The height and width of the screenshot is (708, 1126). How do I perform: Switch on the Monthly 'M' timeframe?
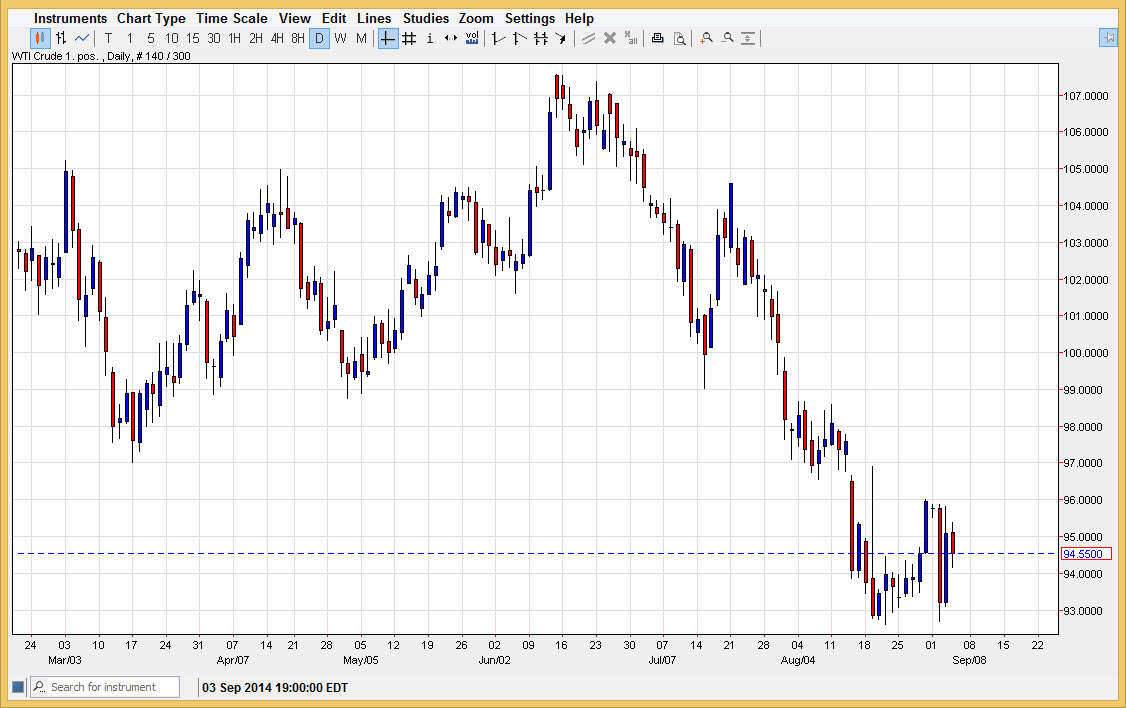[x=361, y=38]
